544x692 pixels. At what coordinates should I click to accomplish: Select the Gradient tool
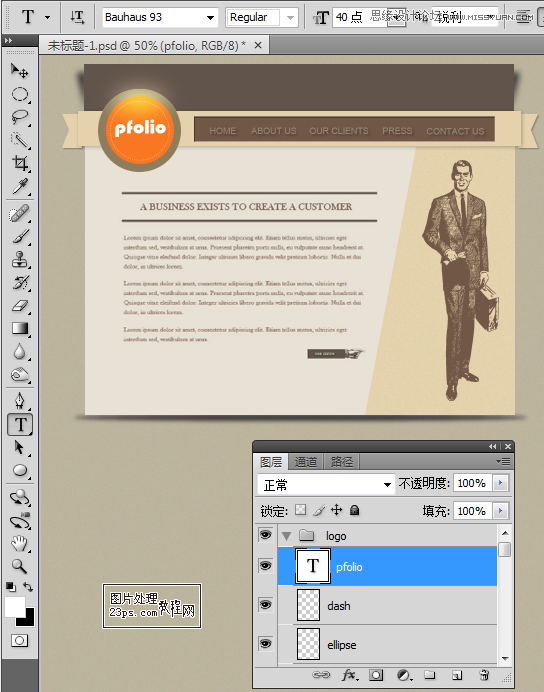pyautogui.click(x=19, y=329)
